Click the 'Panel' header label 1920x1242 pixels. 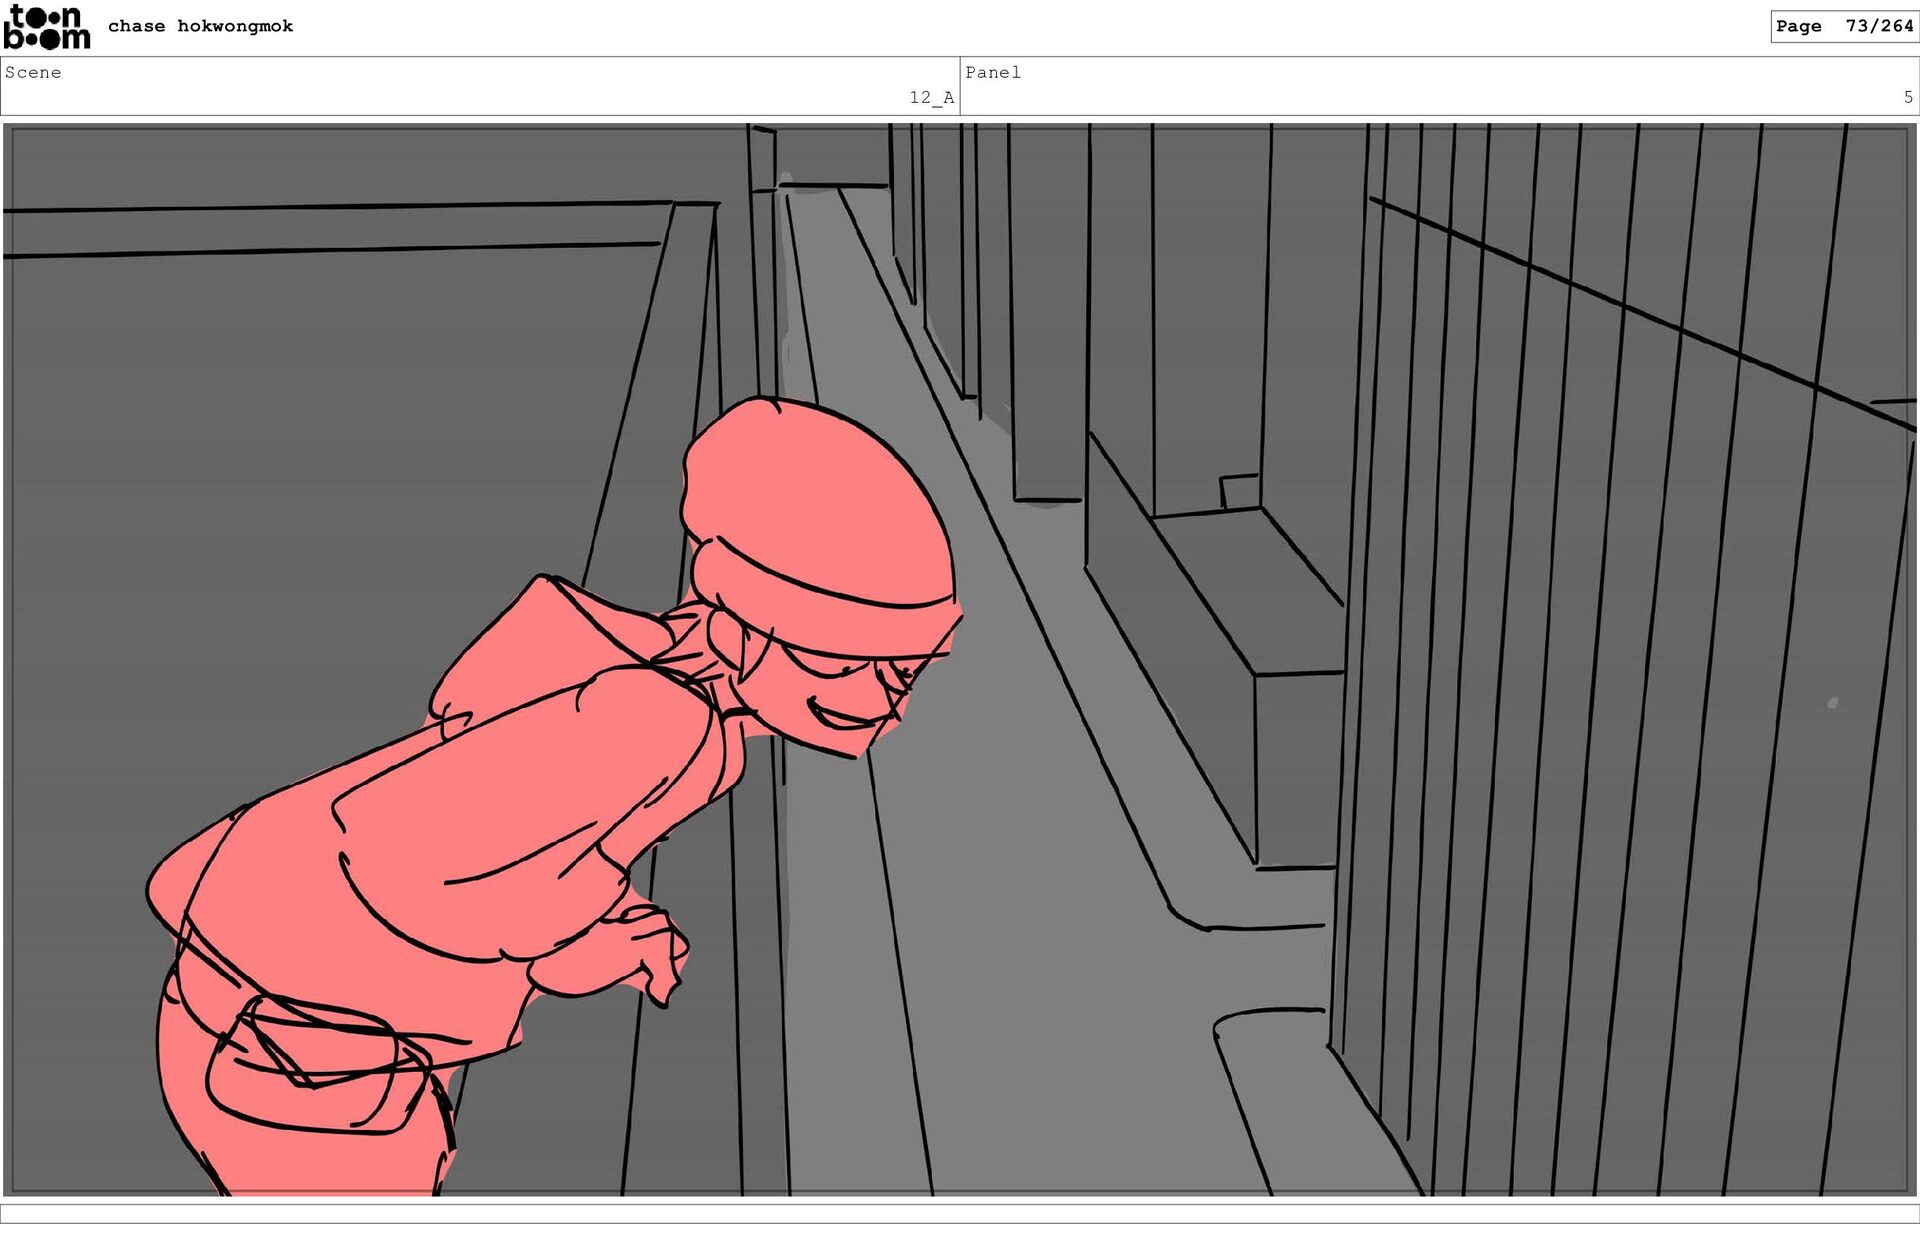[x=992, y=72]
